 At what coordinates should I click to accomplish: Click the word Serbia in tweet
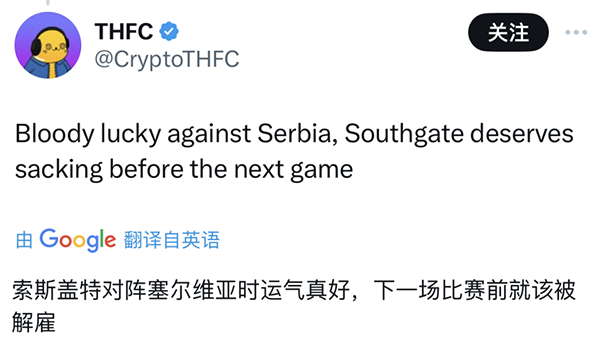coord(297,134)
